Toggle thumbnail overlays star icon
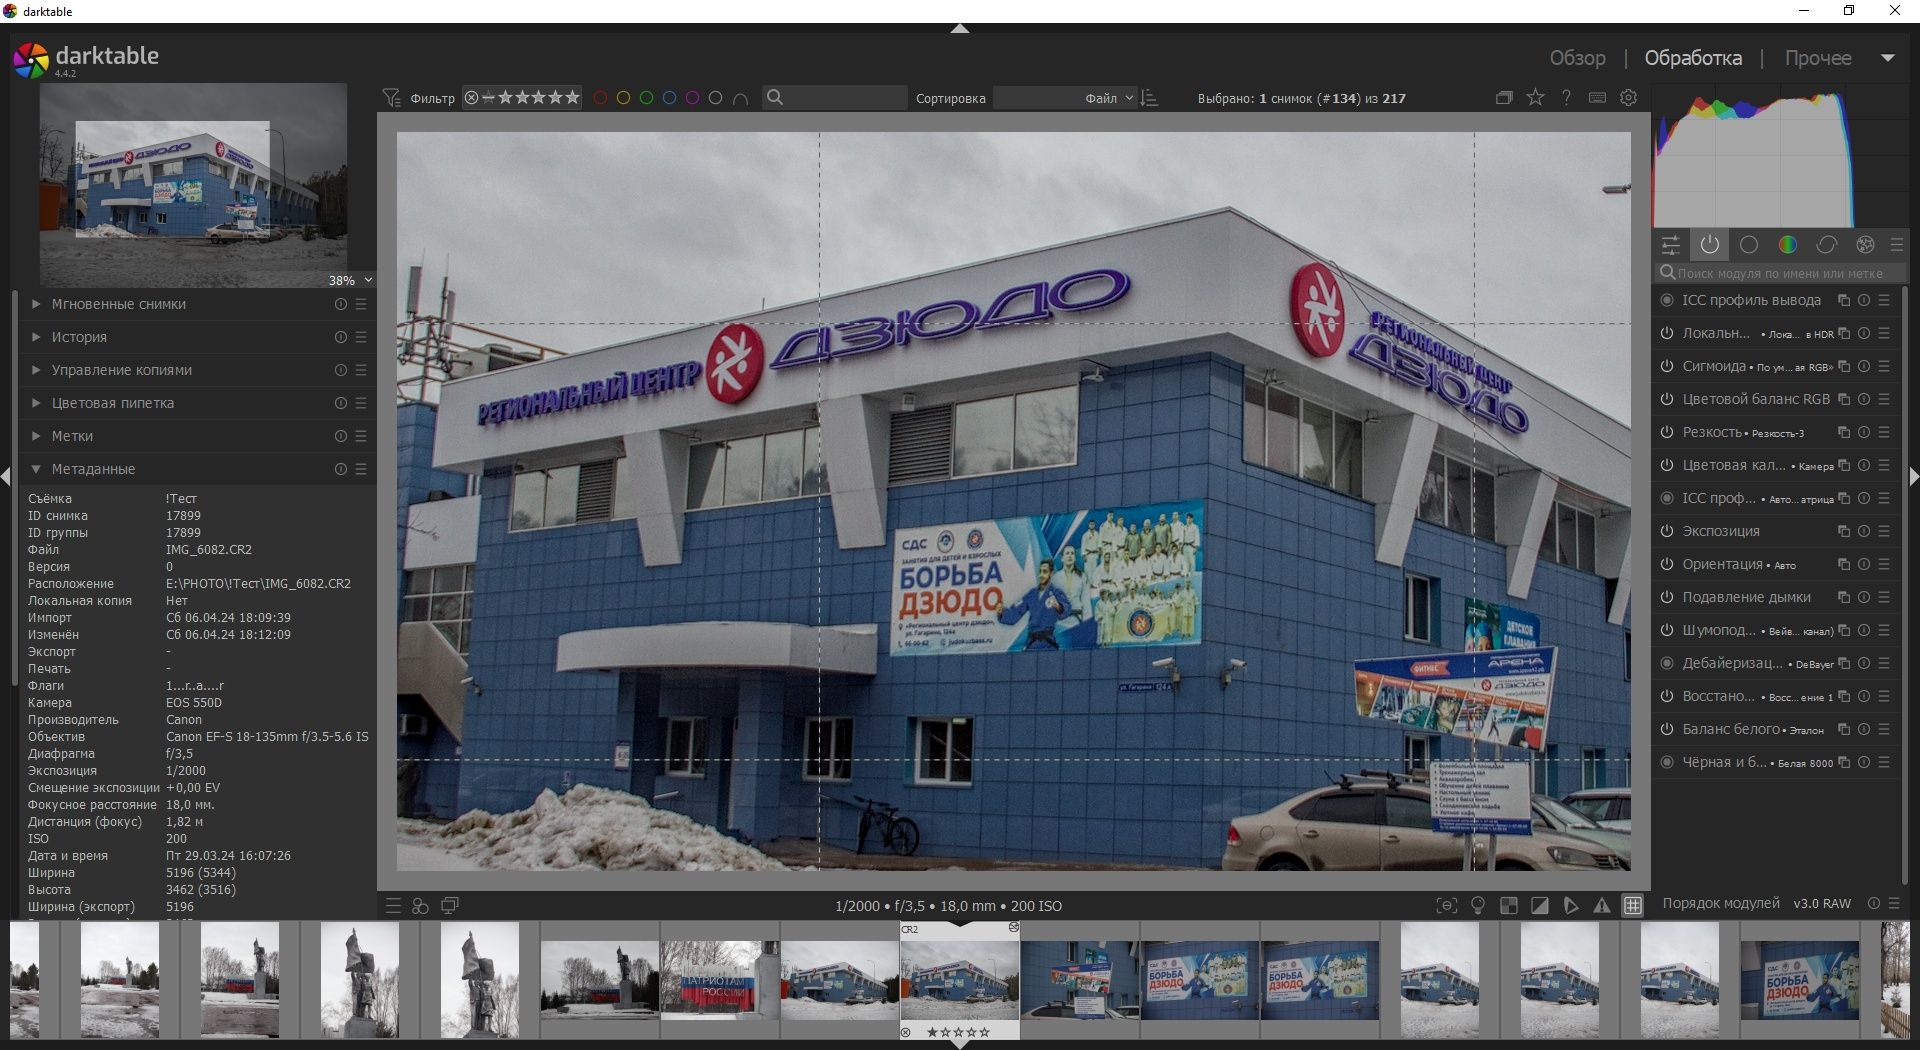 tap(1536, 98)
